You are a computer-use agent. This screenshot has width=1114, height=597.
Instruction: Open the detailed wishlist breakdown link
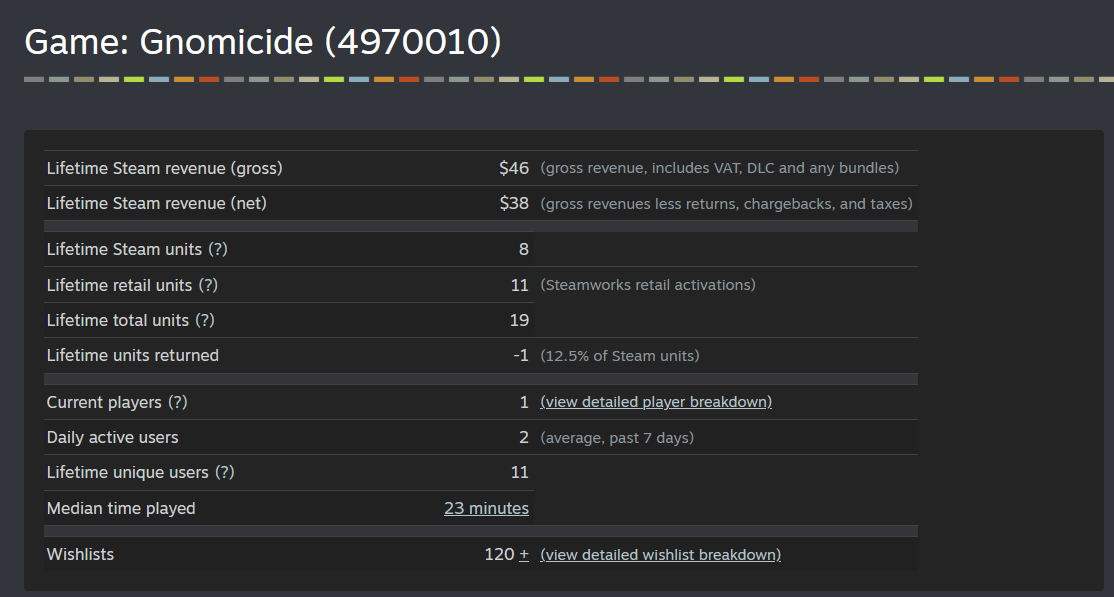660,555
